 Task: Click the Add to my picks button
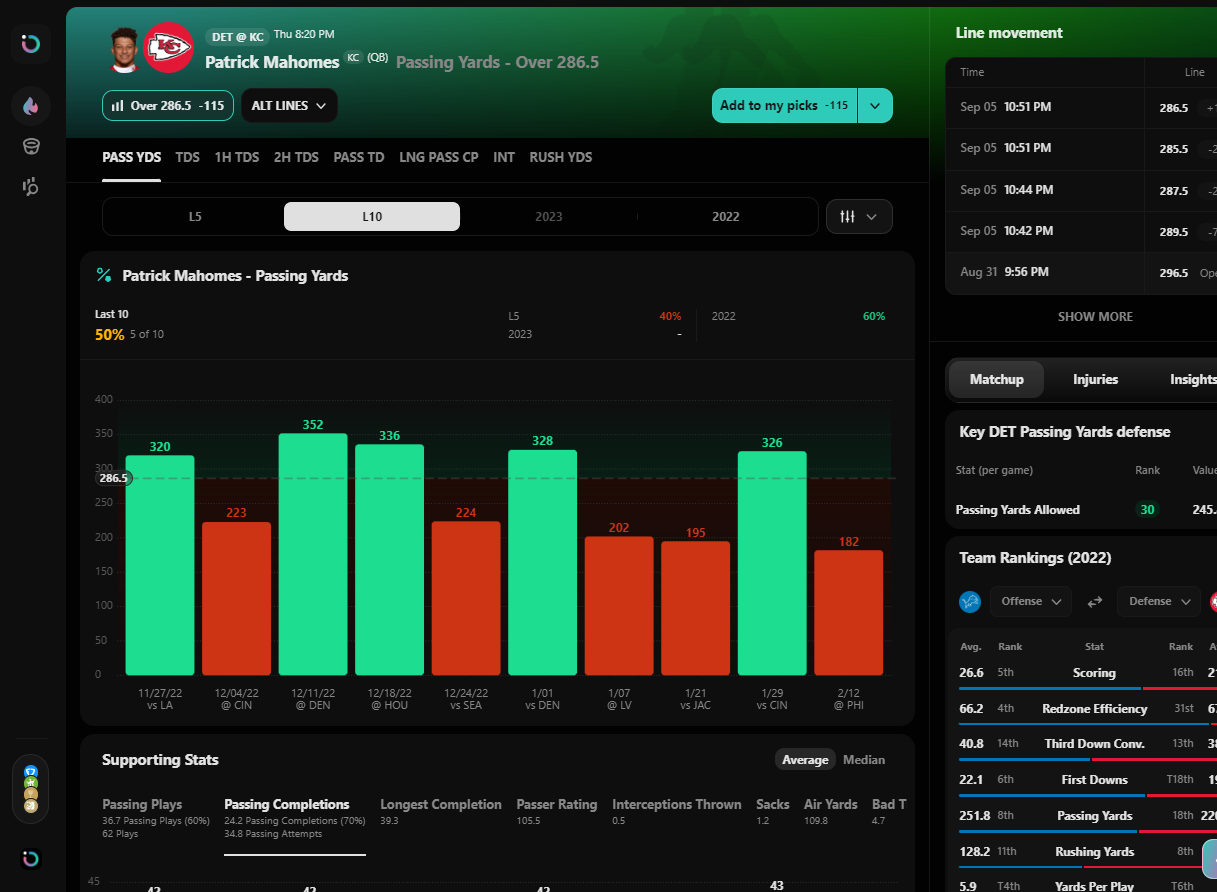784,106
